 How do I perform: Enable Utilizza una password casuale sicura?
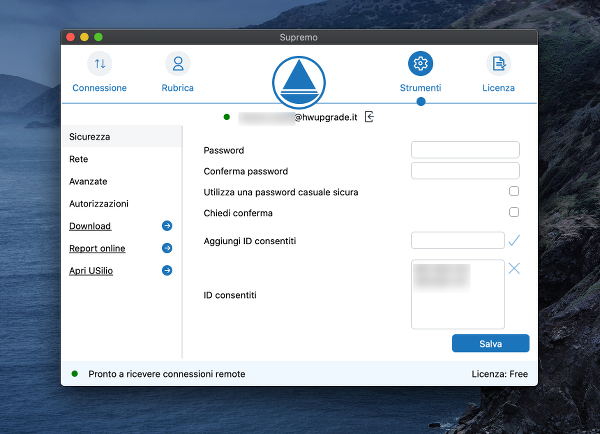(514, 191)
